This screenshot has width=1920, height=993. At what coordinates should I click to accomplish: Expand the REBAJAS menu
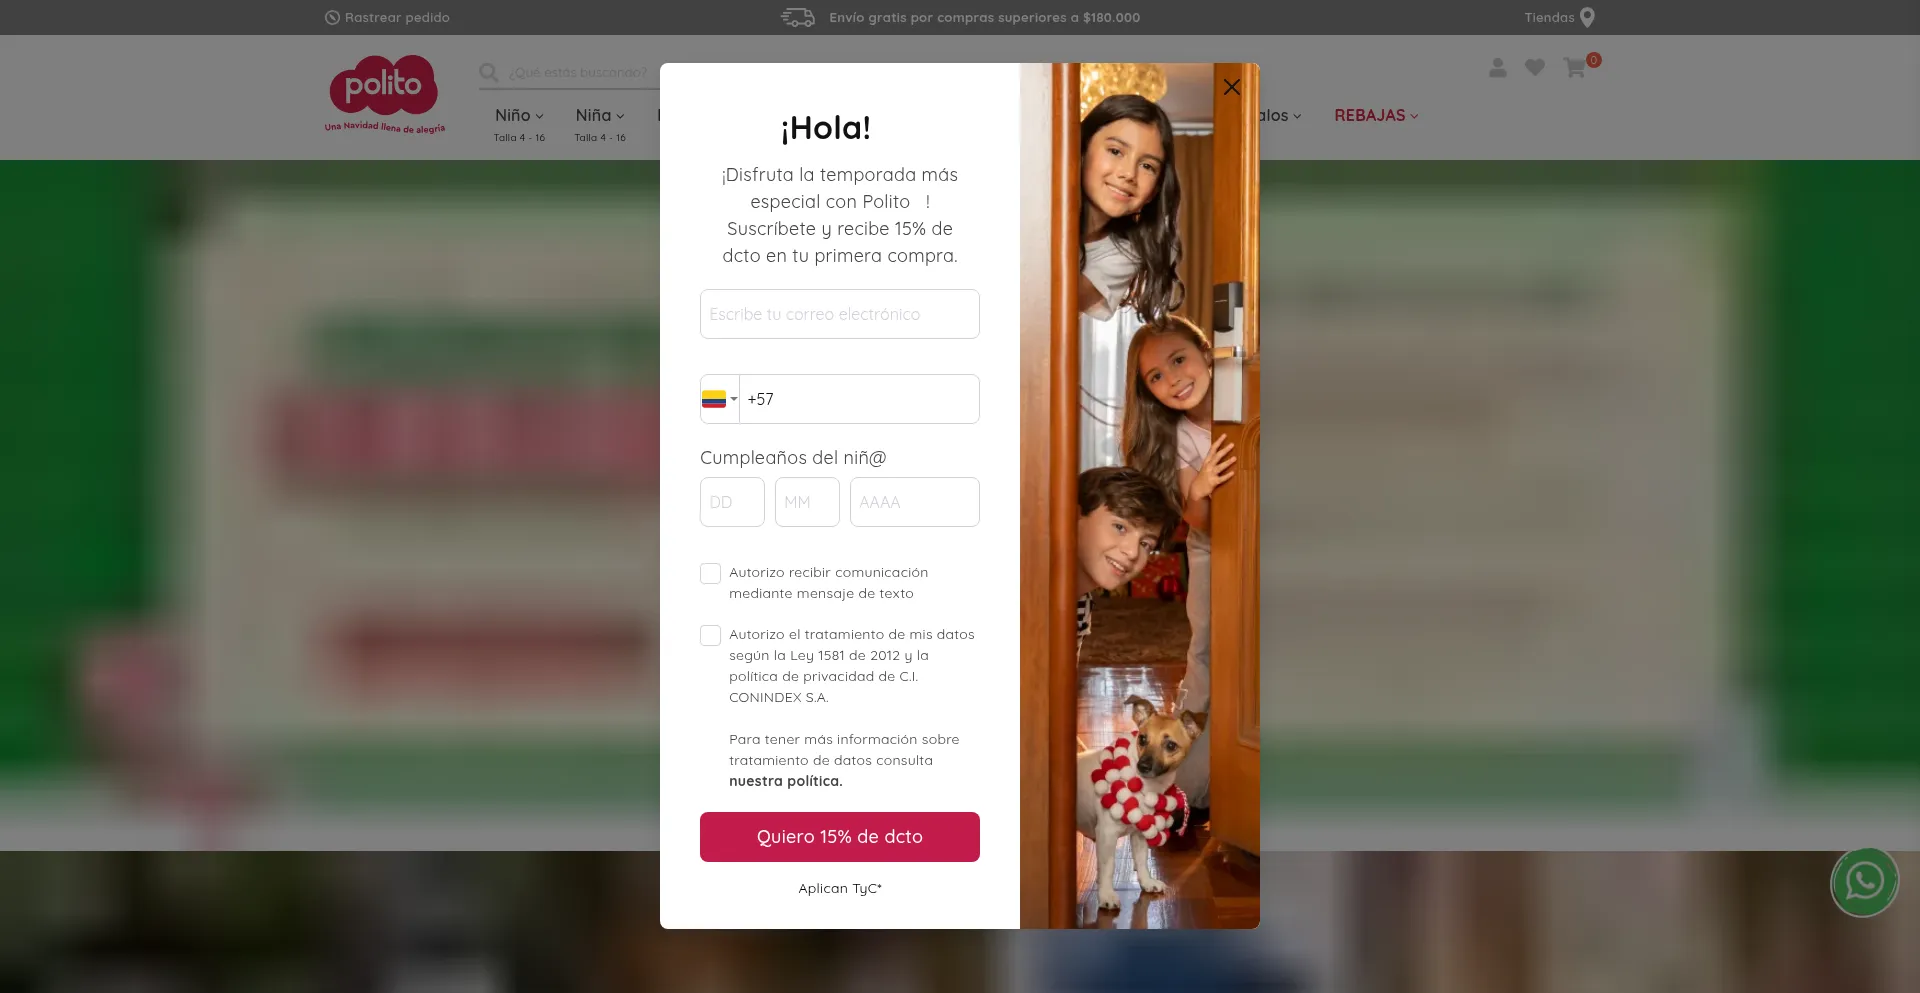1376,116
